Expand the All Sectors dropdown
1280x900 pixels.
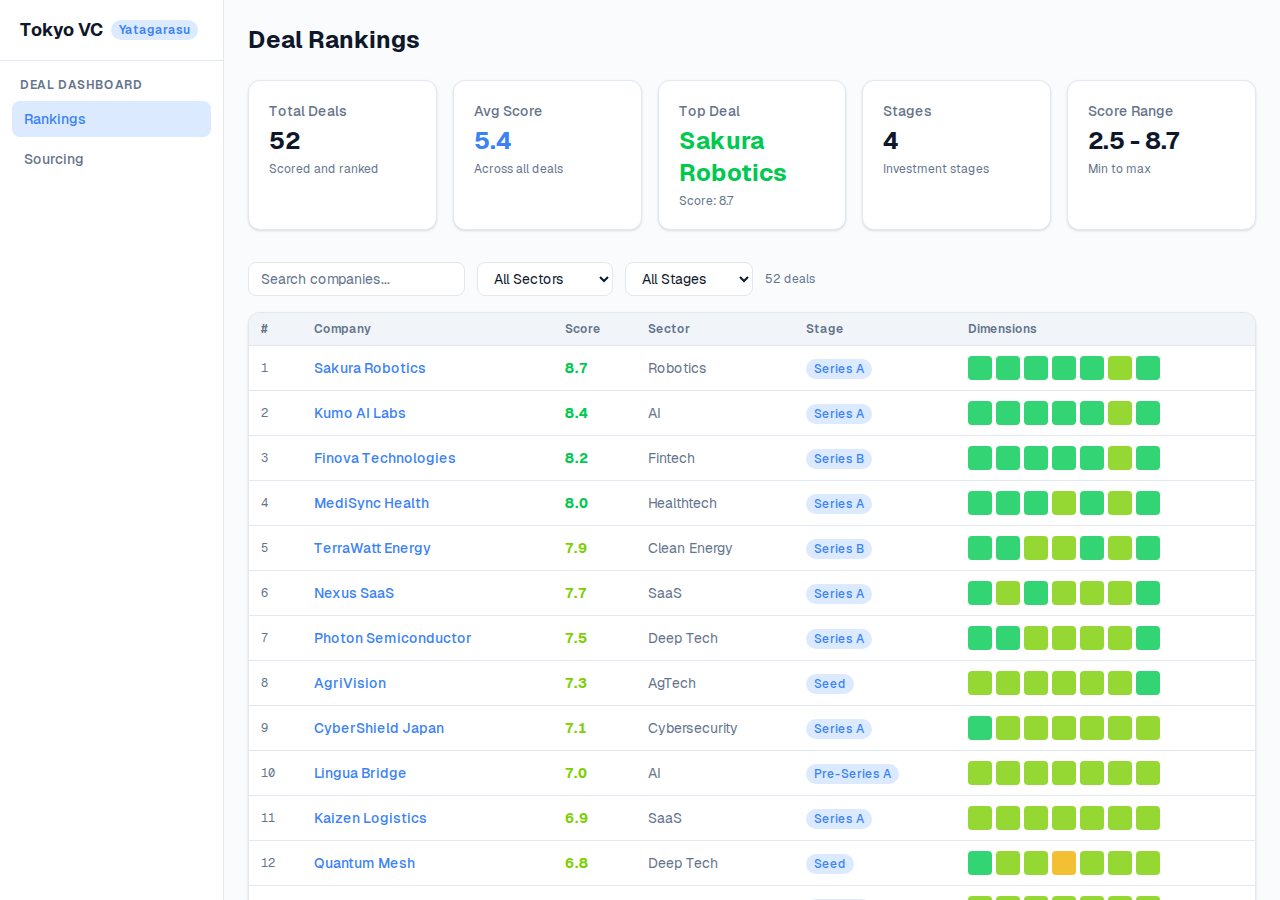[x=544, y=279]
